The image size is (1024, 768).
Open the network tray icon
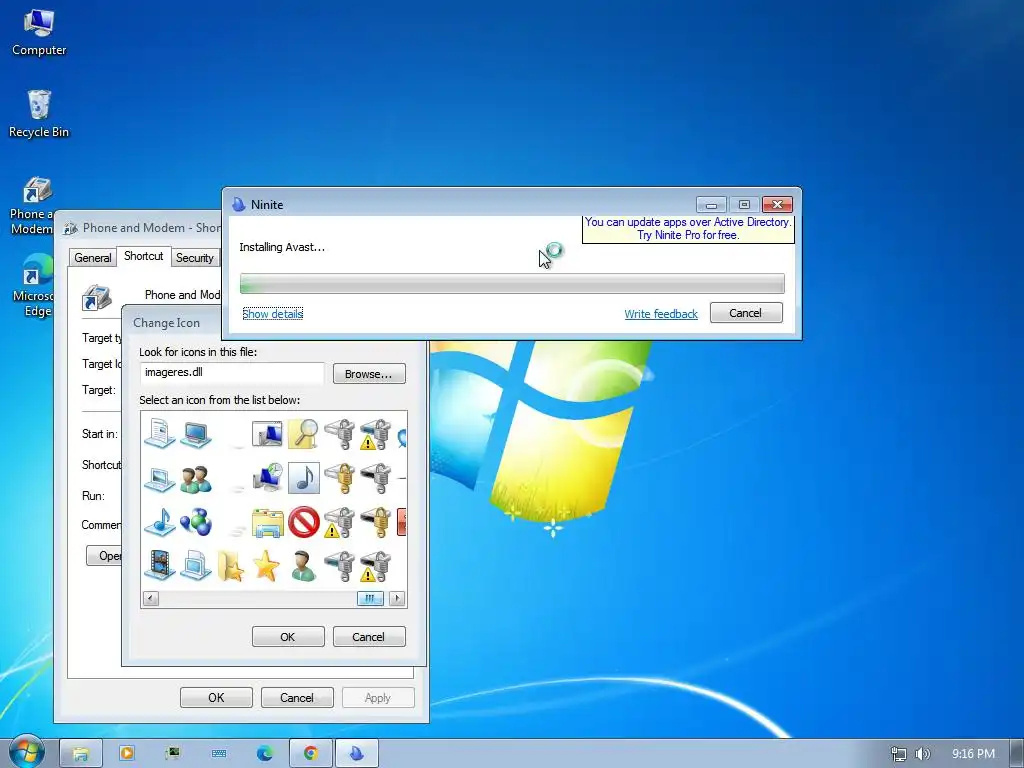pyautogui.click(x=899, y=754)
